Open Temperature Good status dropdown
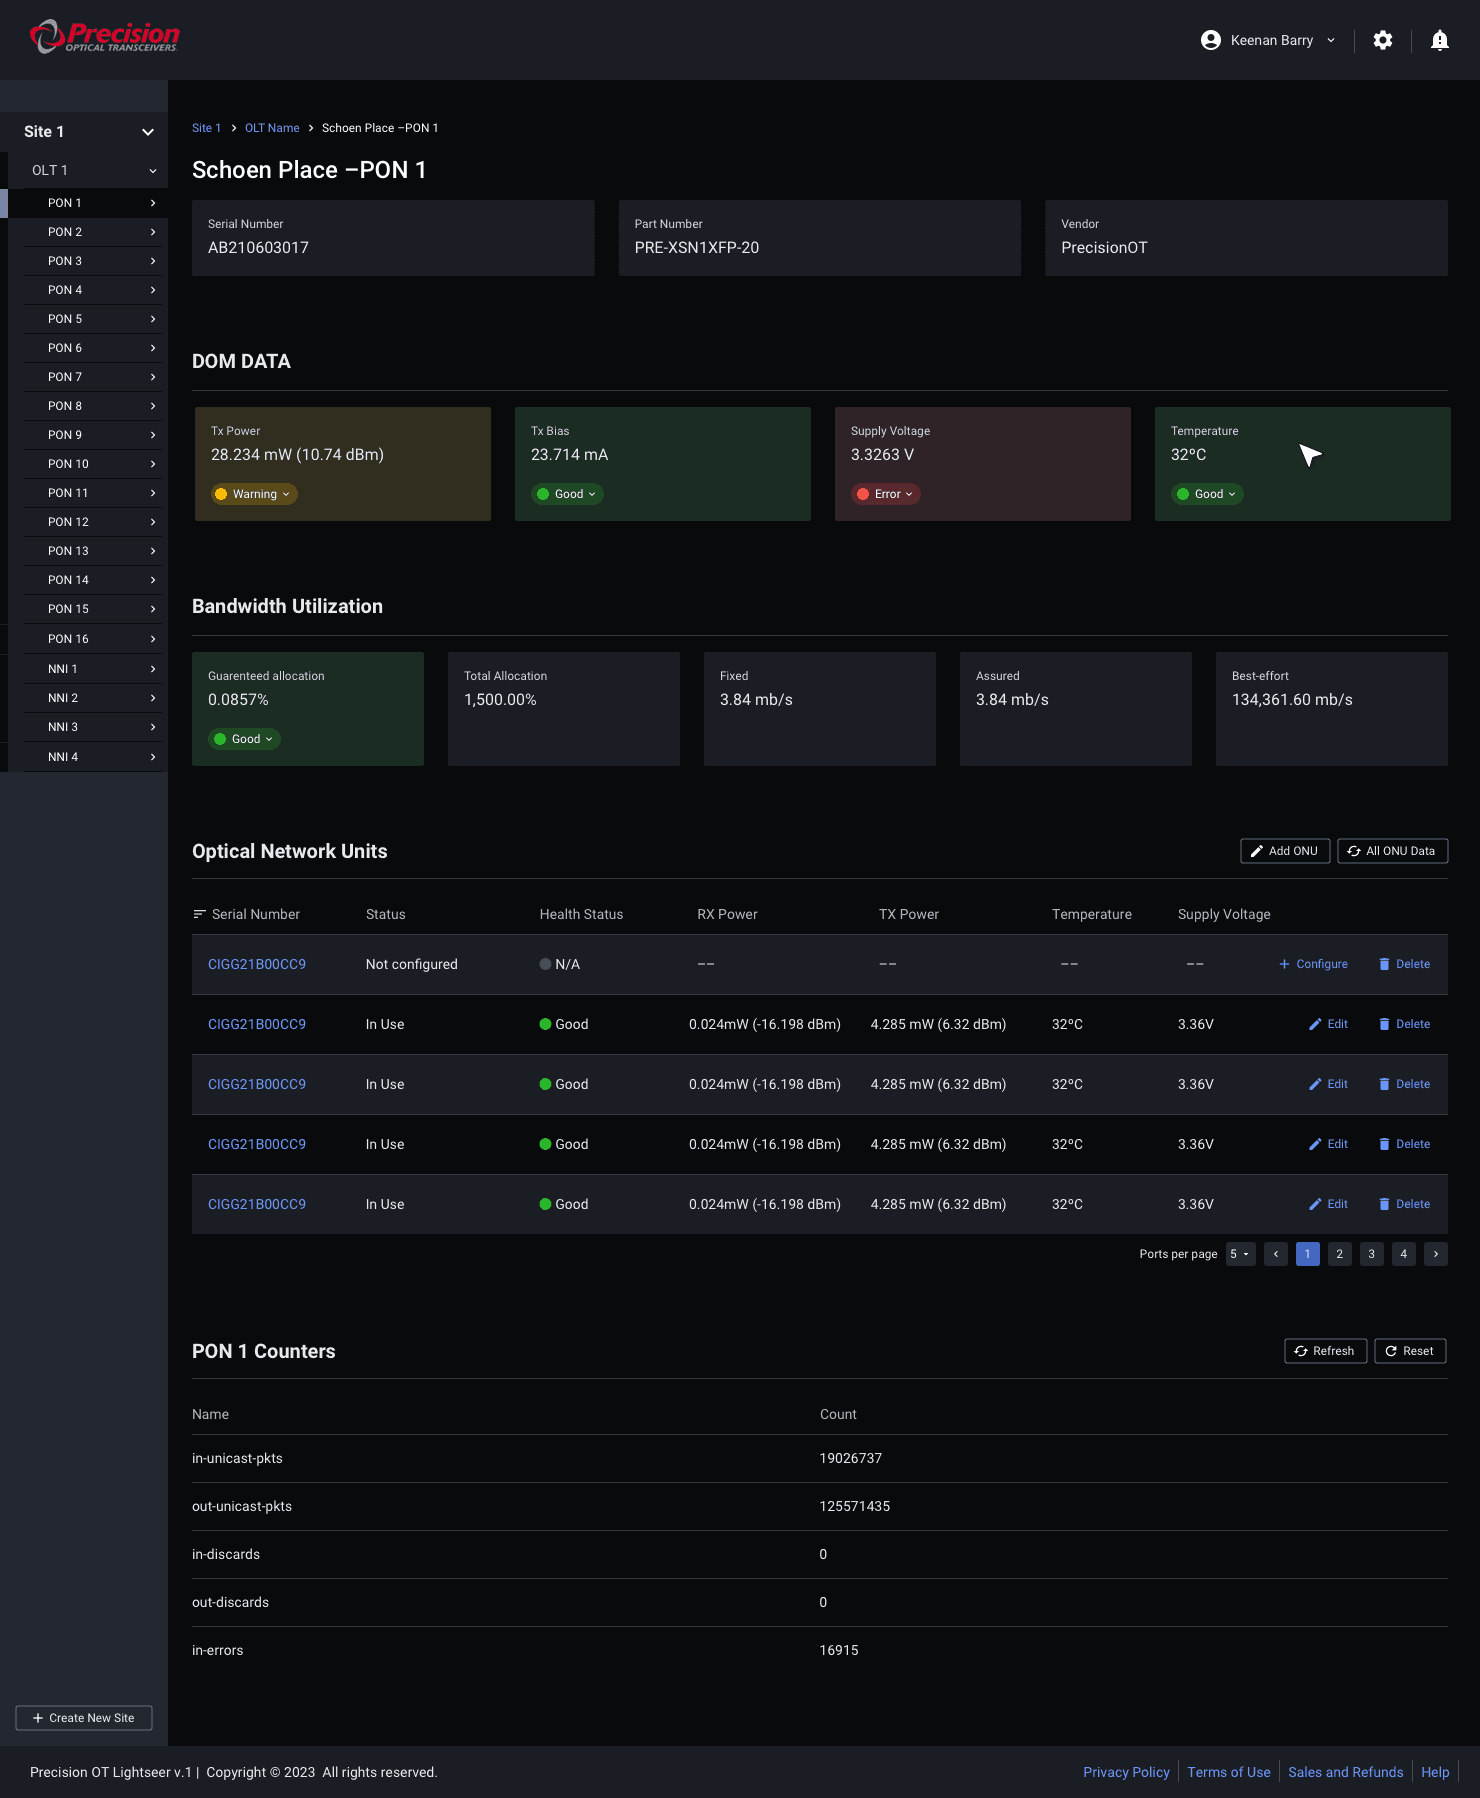 click(1207, 494)
